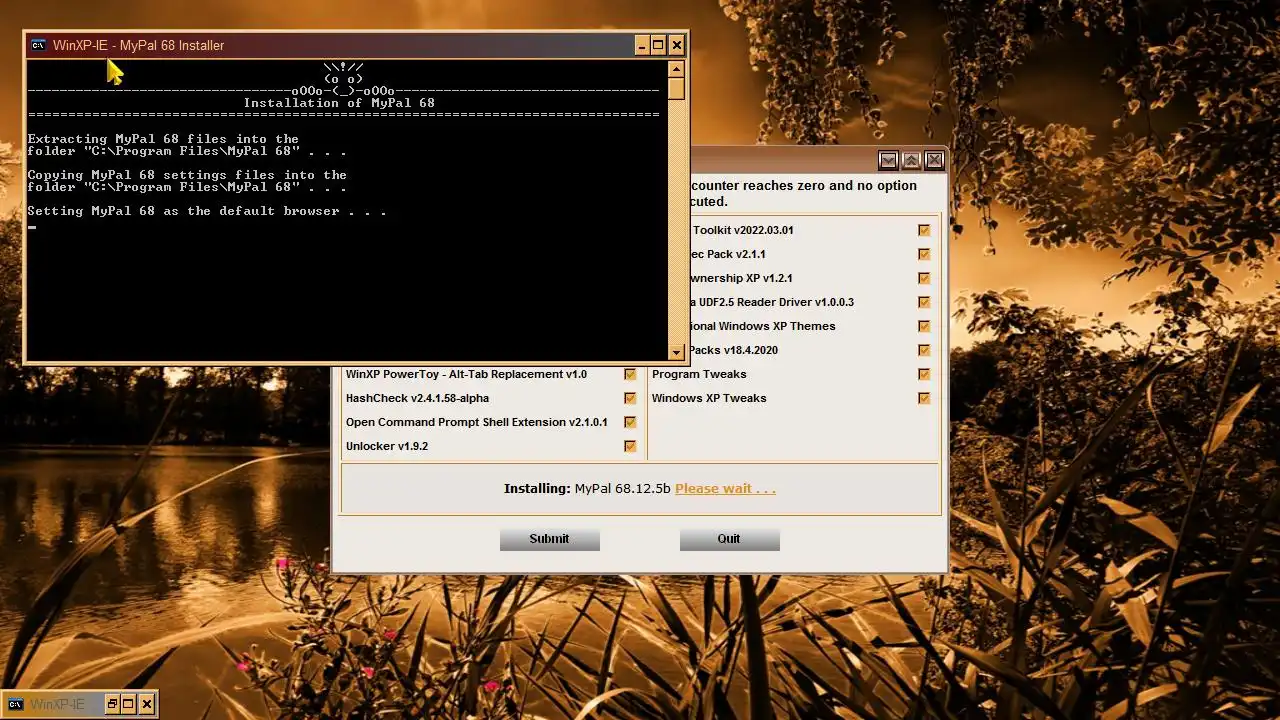Click 'WinXP PowerToy - Alt-Tab Replacement v1.0' label
Image resolution: width=1280 pixels, height=720 pixels.
[466, 374]
